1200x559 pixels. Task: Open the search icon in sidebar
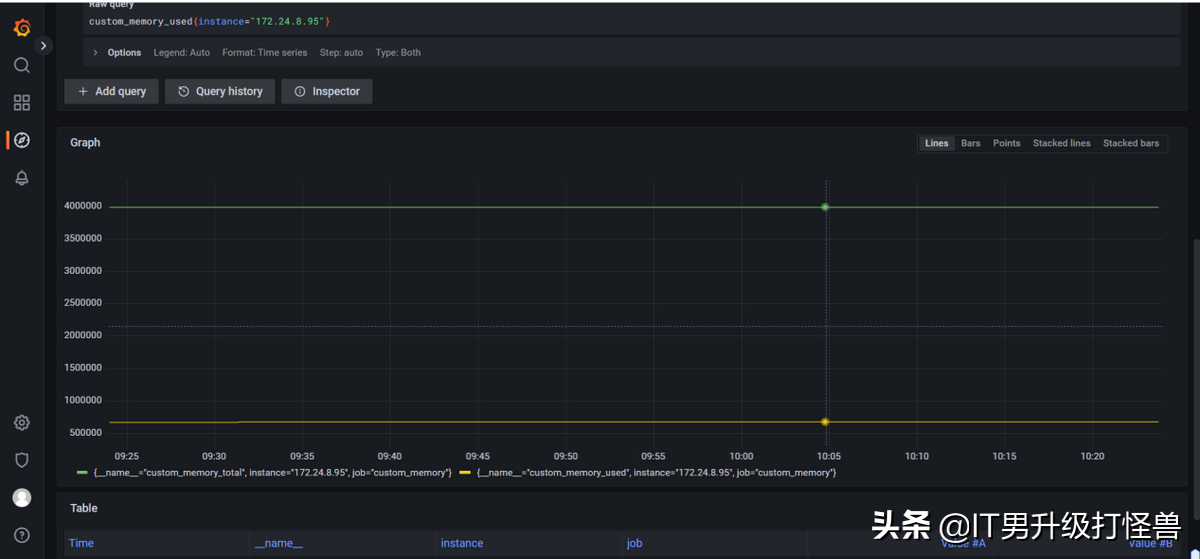coord(22,66)
